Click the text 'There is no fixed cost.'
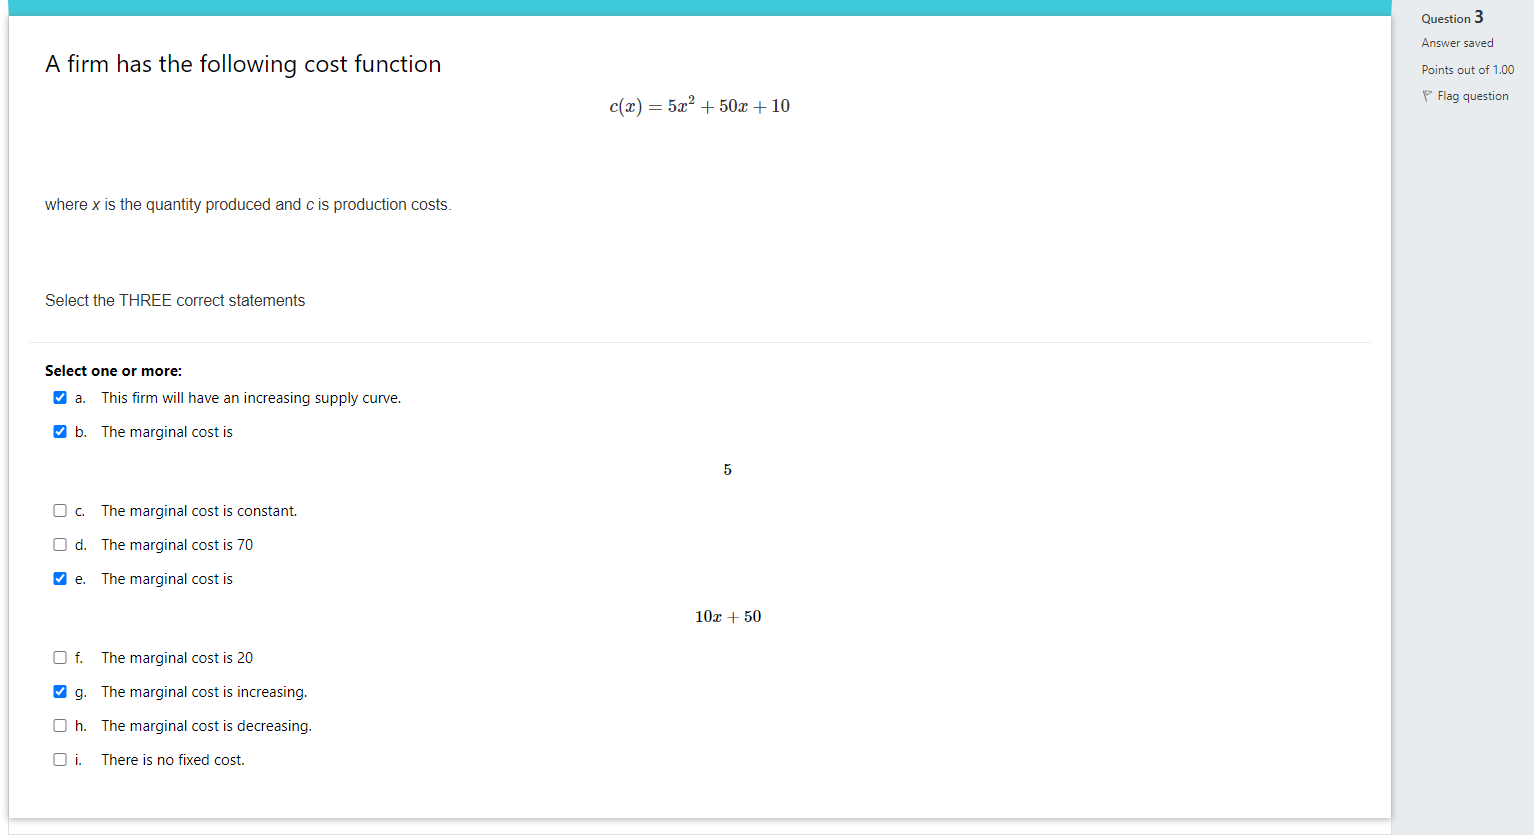The height and width of the screenshot is (836, 1534). [173, 760]
